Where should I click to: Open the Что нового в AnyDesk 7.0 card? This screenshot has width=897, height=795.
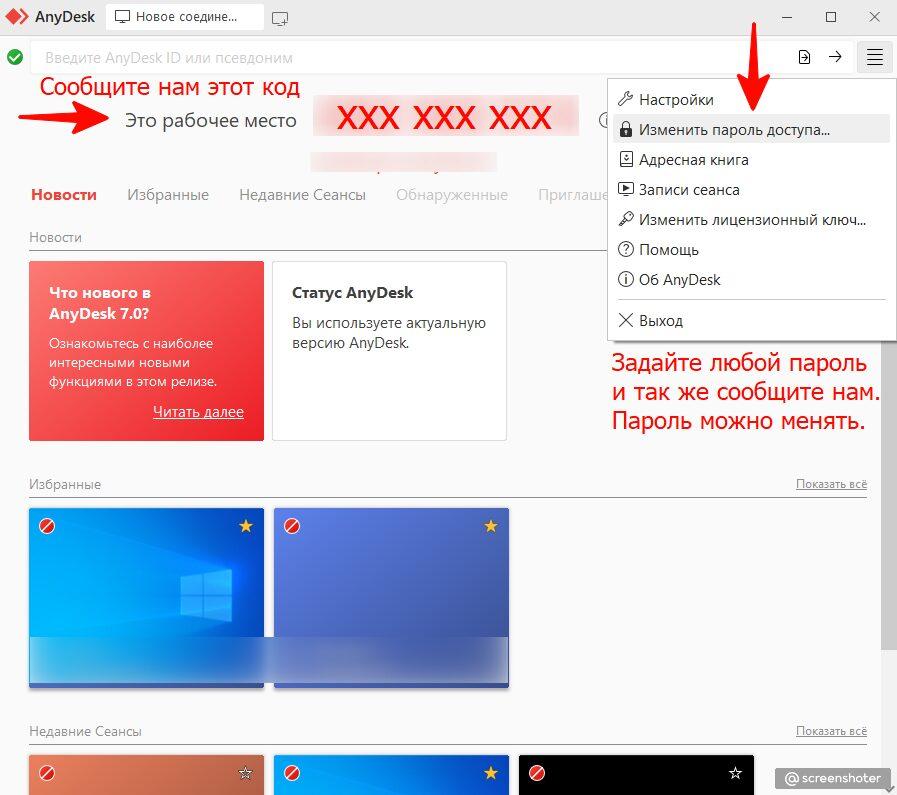pos(146,351)
